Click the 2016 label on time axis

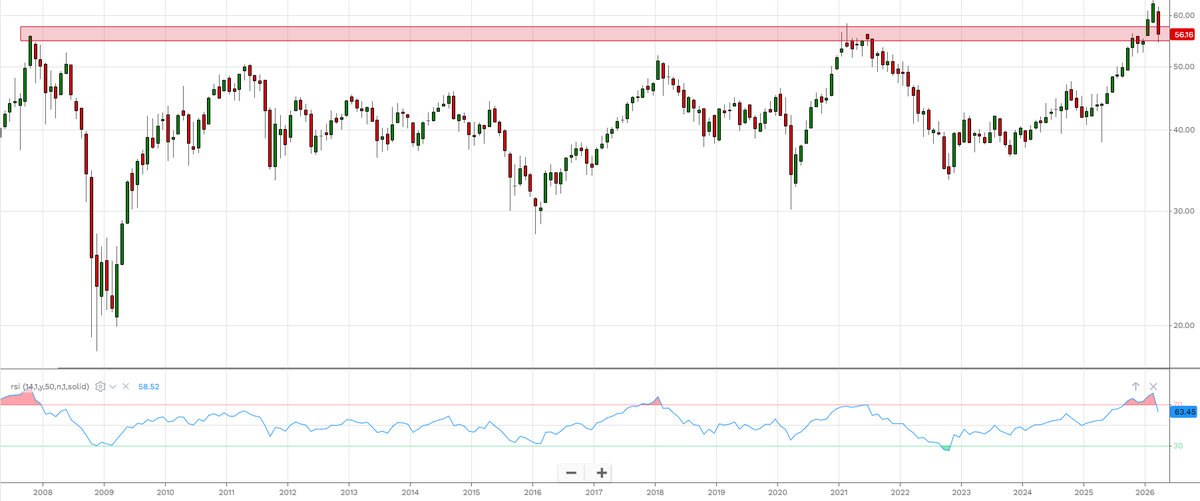coord(532,492)
